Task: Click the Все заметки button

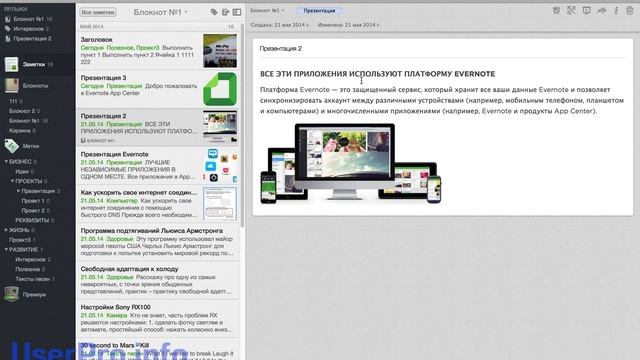Action: (98, 12)
